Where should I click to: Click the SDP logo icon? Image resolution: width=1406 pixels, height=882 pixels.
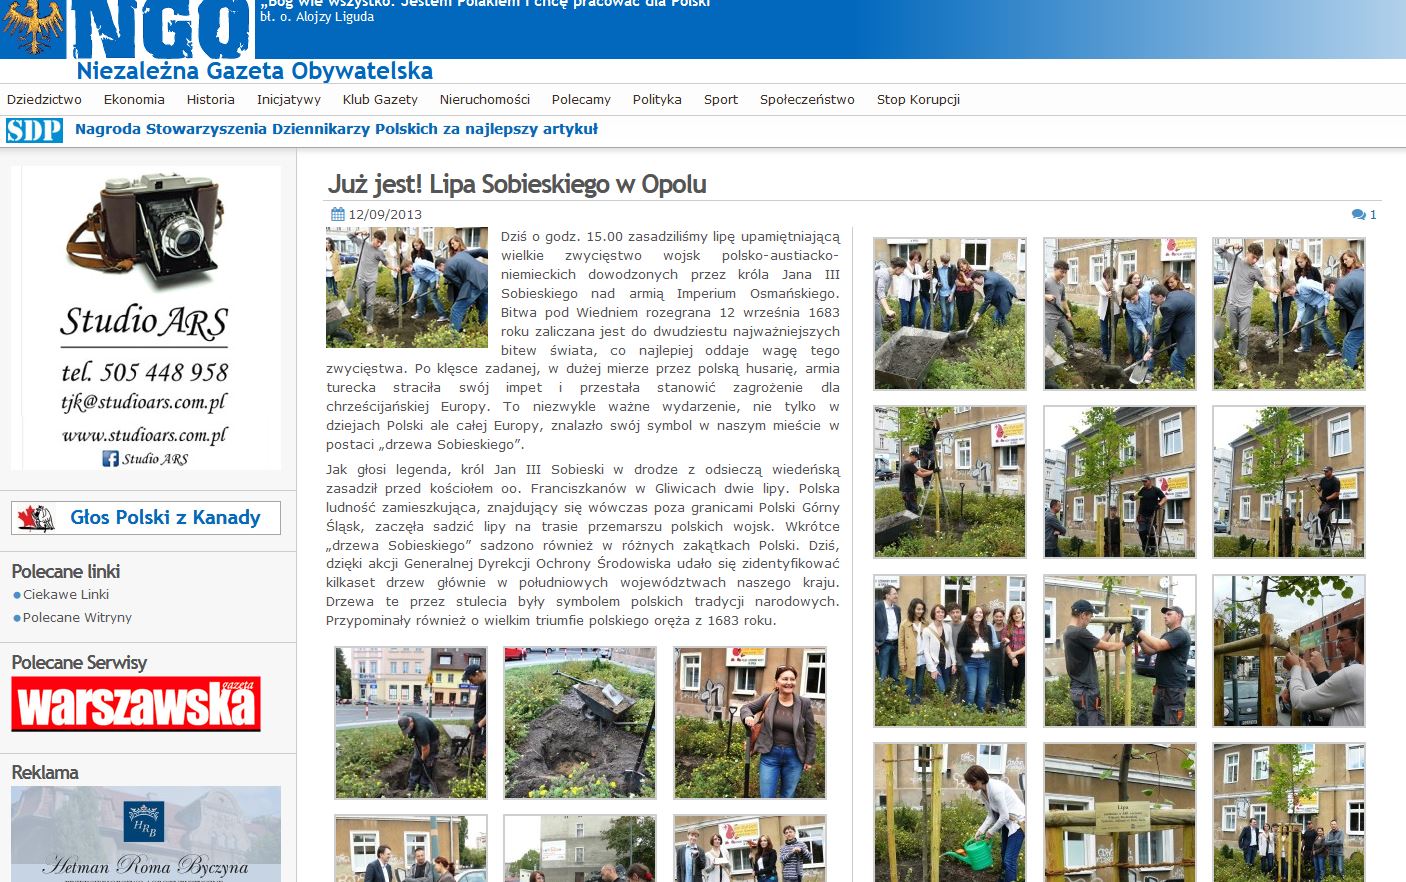(34, 130)
